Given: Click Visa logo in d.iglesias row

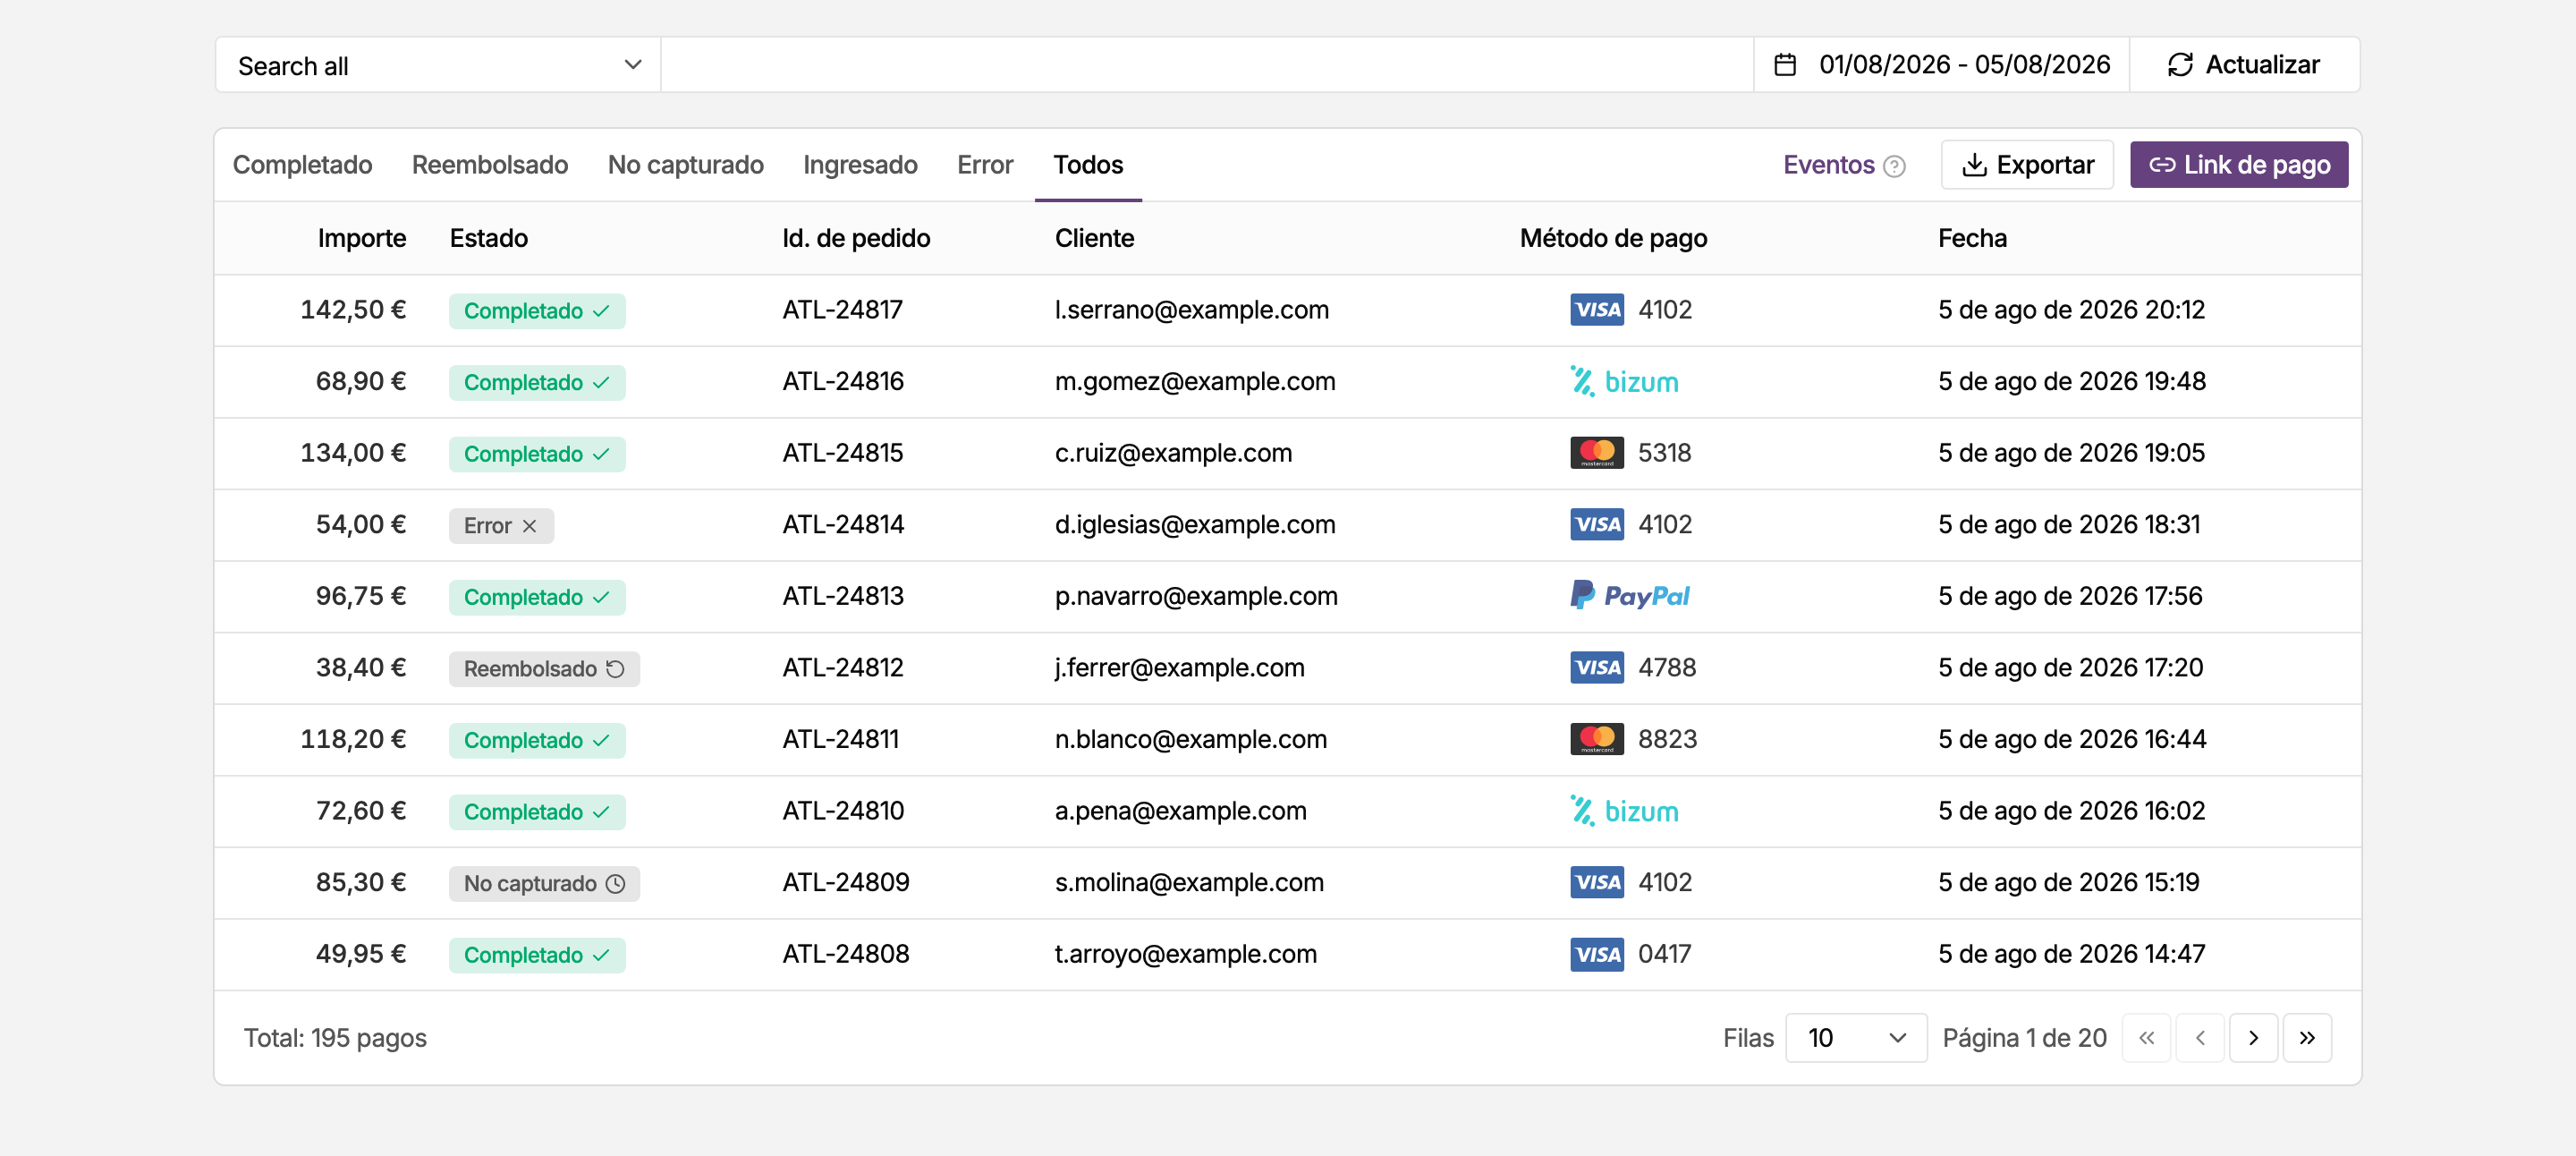Looking at the screenshot, I should coord(1597,525).
